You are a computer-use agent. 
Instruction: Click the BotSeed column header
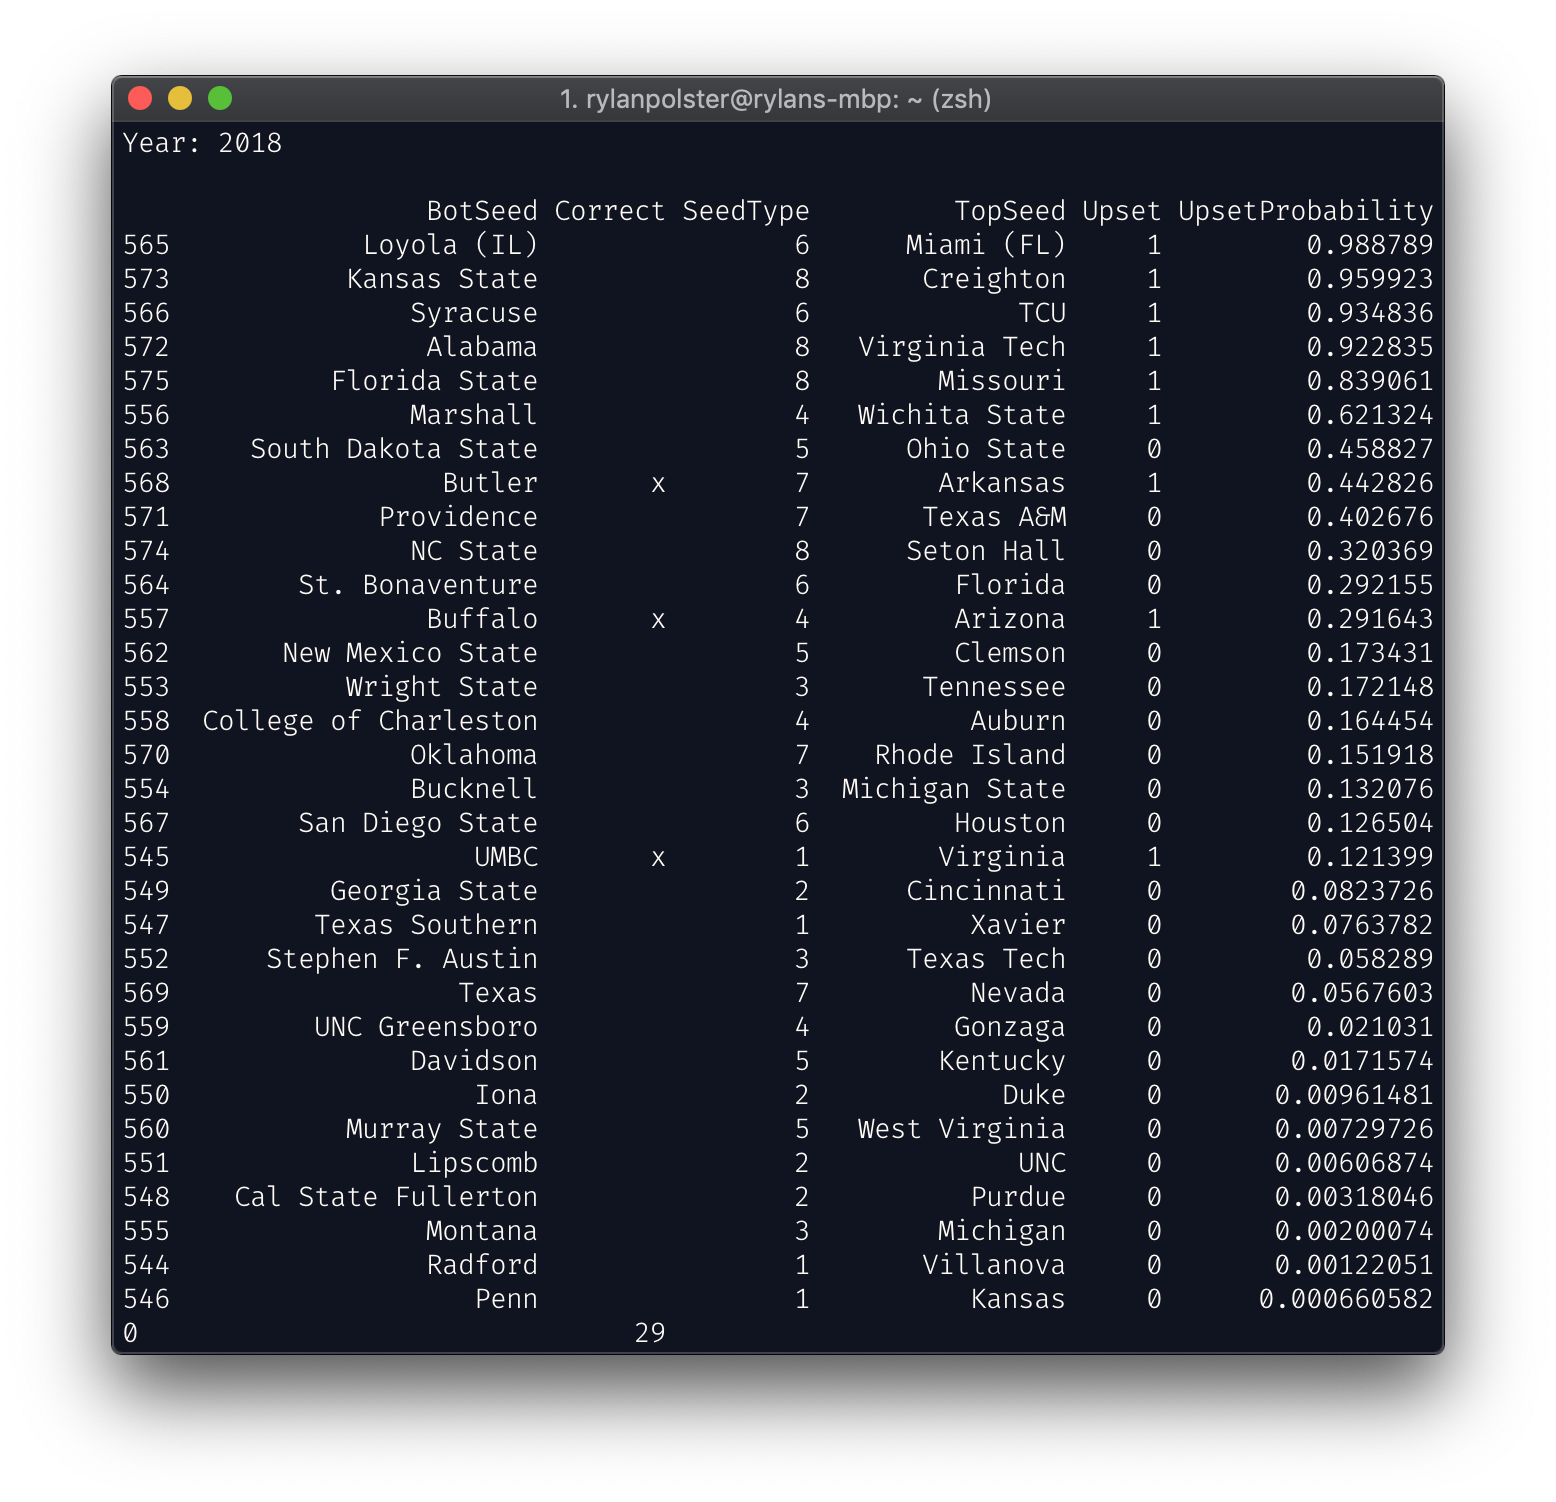coord(482,211)
